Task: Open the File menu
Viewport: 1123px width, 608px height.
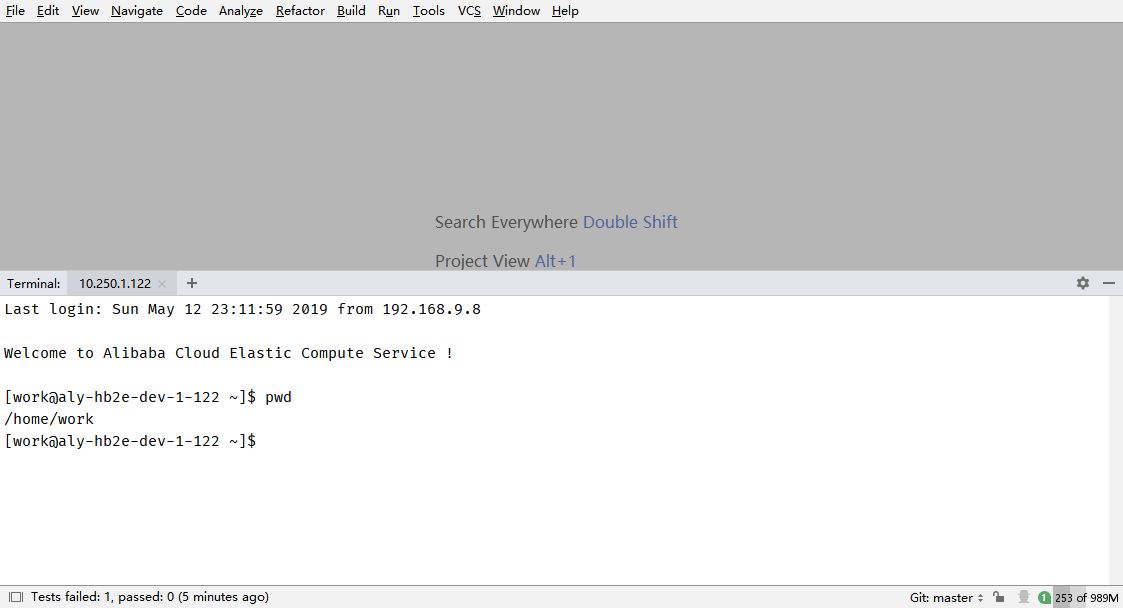Action: (x=15, y=11)
